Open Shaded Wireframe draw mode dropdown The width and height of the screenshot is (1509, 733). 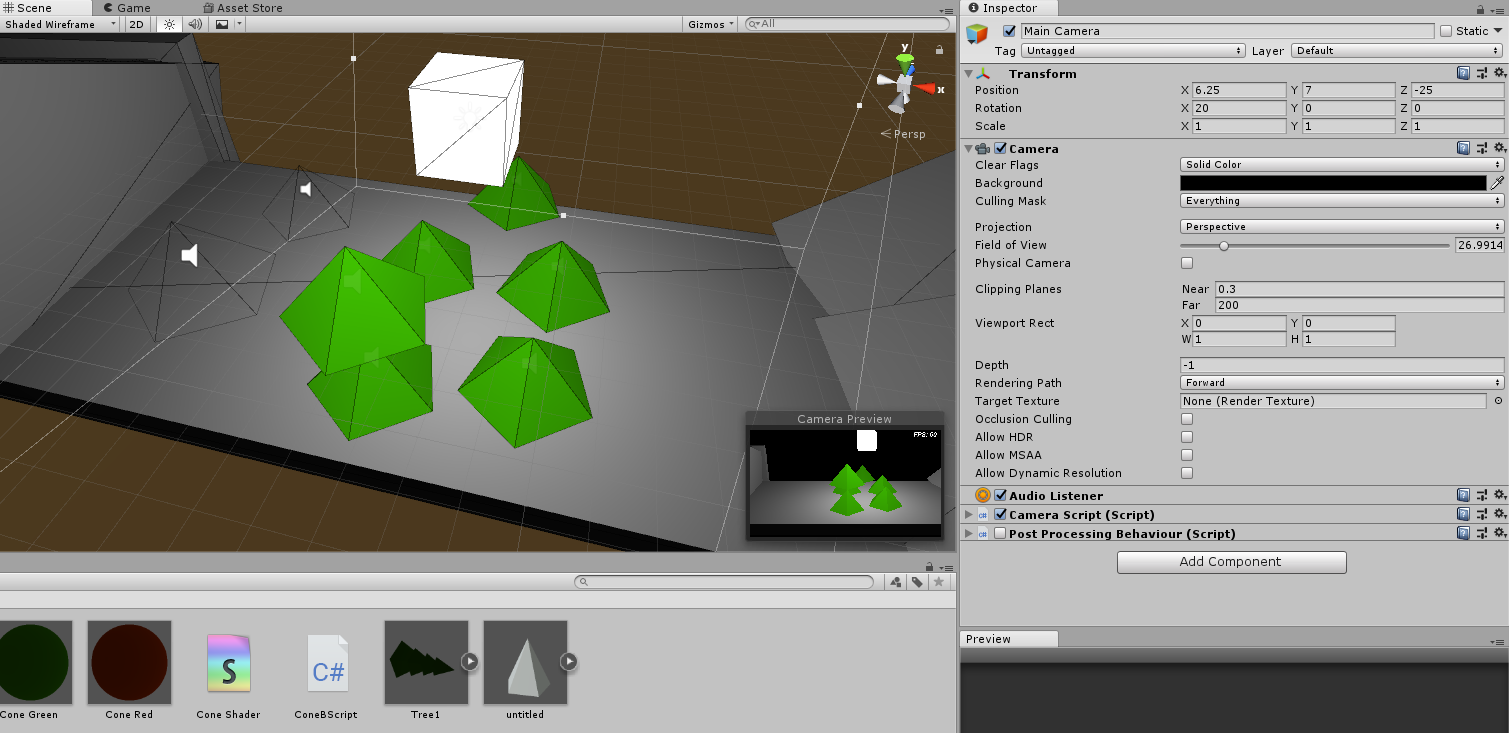click(x=60, y=24)
